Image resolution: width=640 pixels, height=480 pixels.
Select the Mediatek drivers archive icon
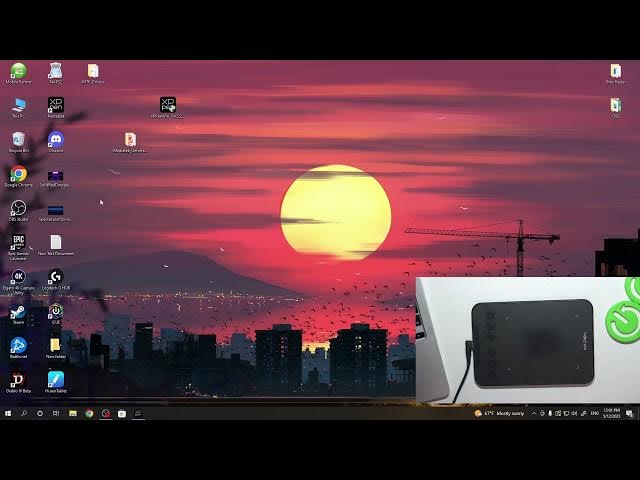(130, 142)
